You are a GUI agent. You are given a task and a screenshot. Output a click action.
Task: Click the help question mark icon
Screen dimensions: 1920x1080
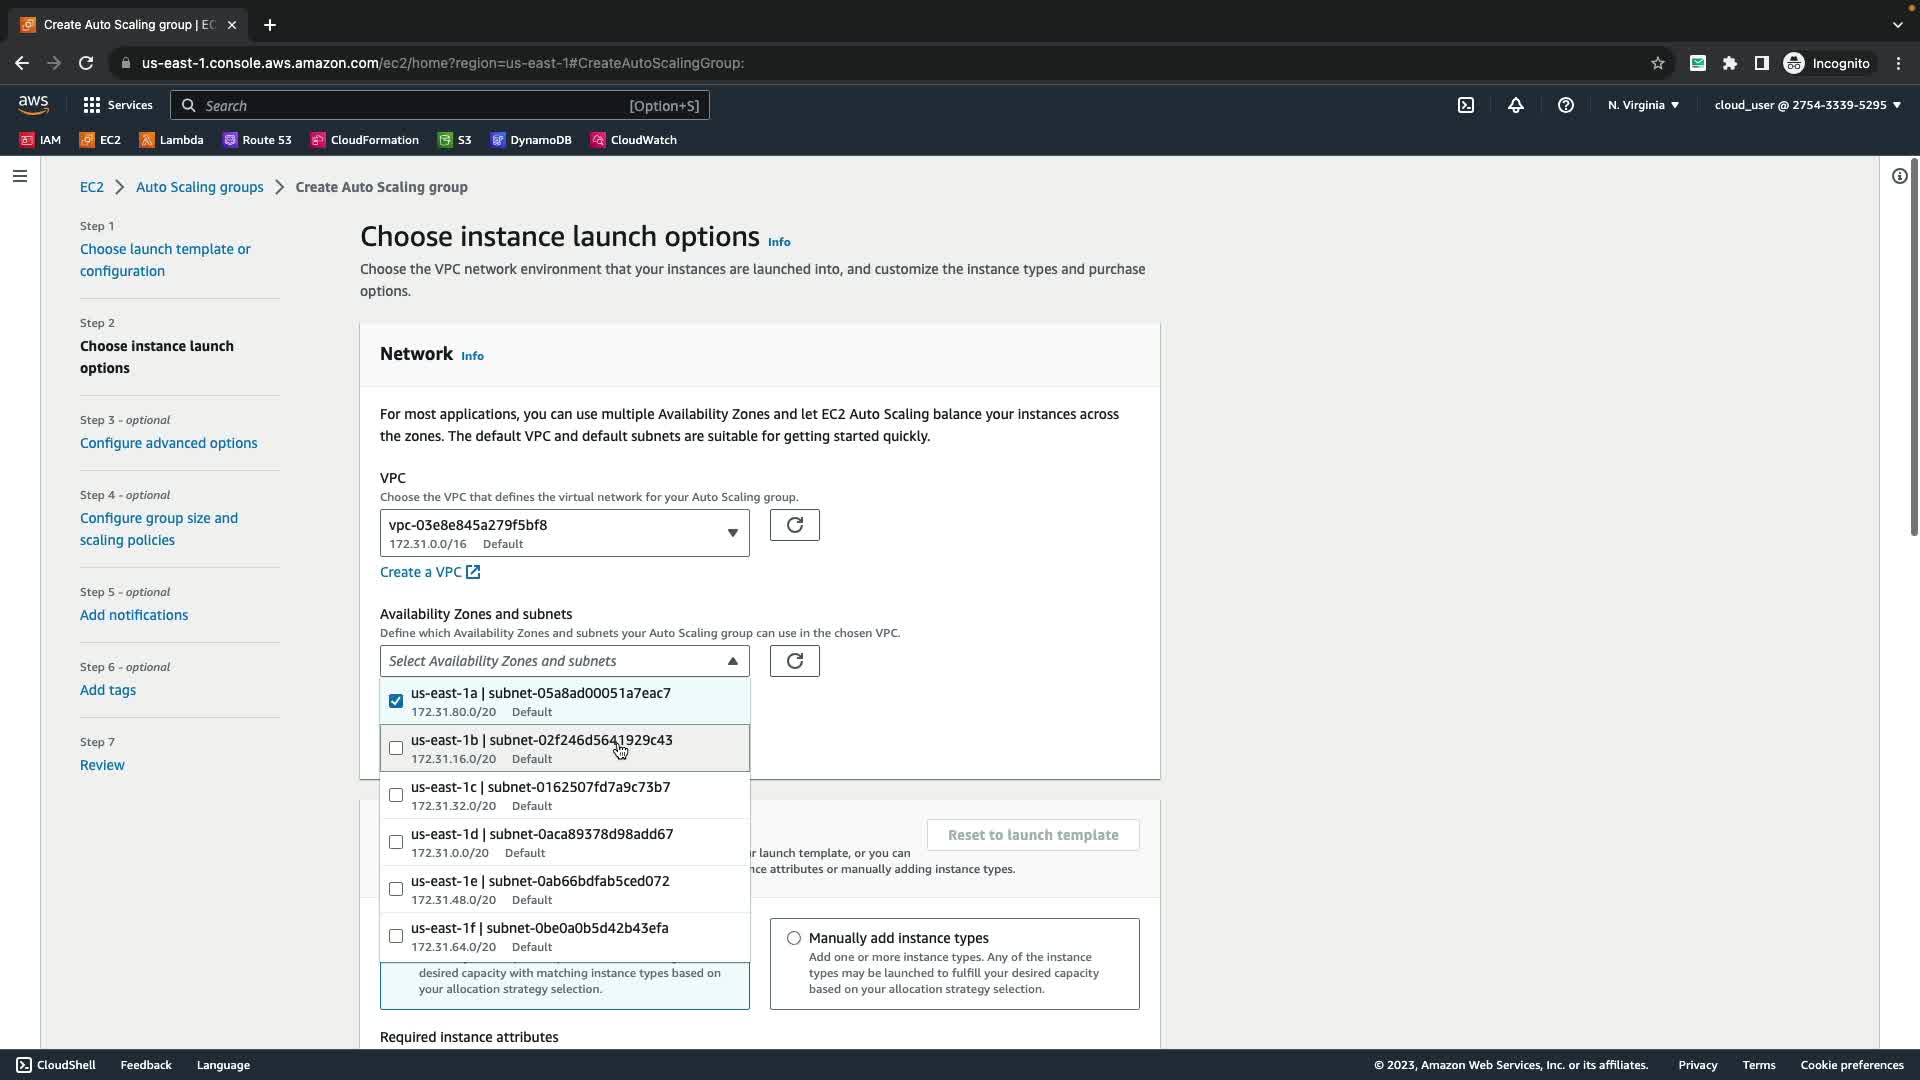(x=1566, y=105)
